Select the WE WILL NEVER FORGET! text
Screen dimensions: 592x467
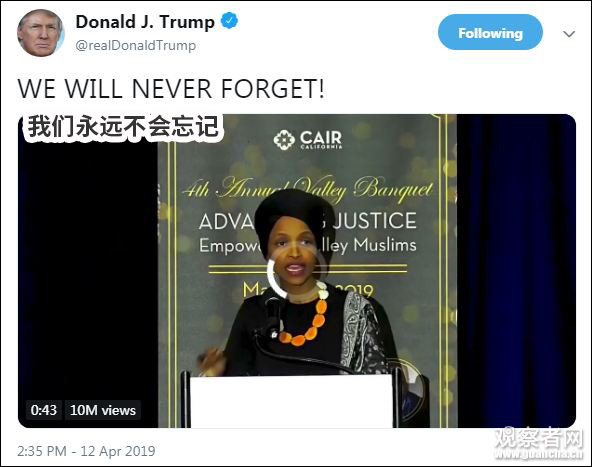pyautogui.click(x=171, y=89)
